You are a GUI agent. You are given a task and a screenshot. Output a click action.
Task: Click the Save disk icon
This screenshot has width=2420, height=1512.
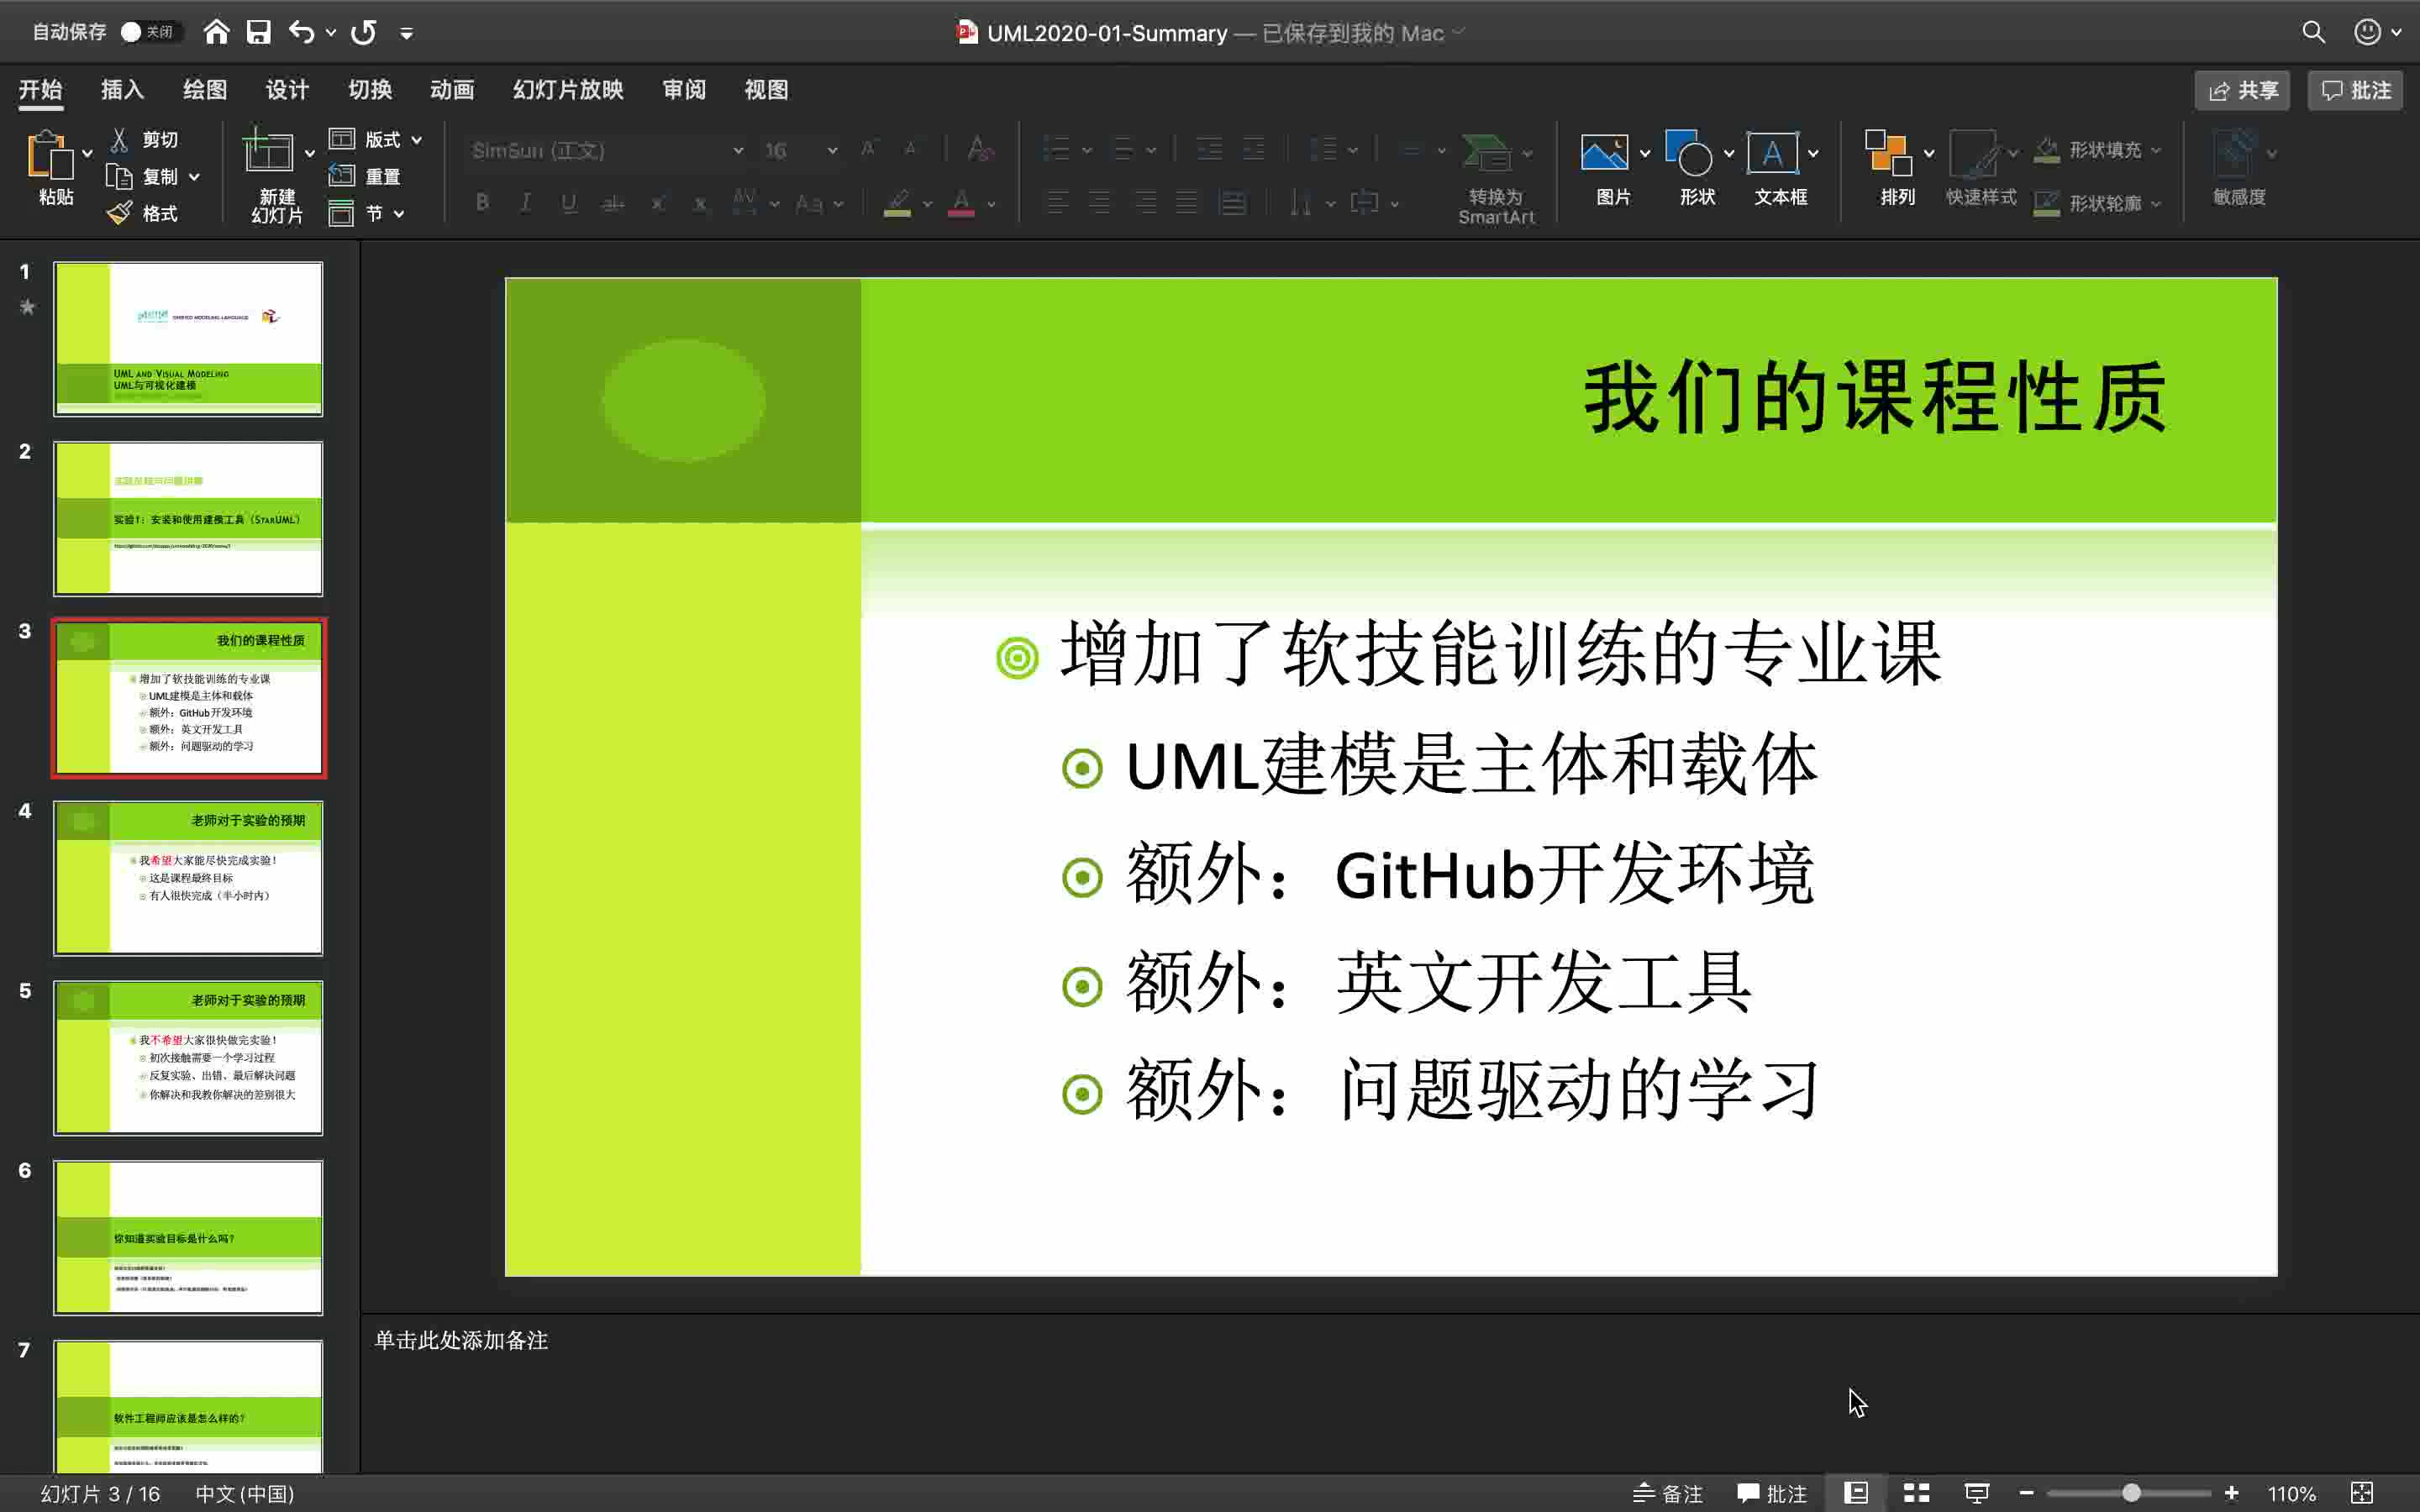coord(259,32)
